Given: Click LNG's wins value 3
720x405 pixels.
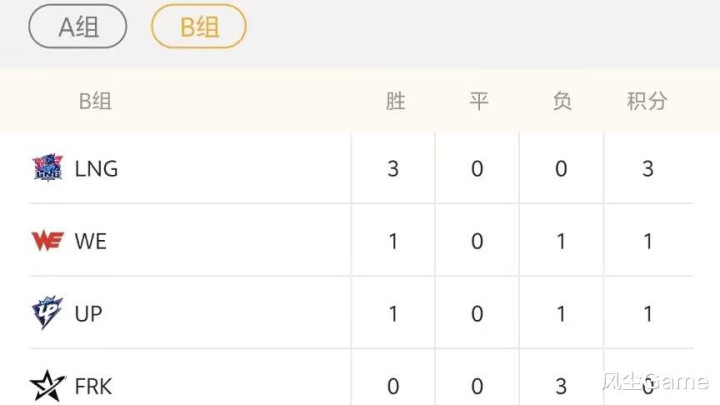Looking at the screenshot, I should tap(393, 169).
